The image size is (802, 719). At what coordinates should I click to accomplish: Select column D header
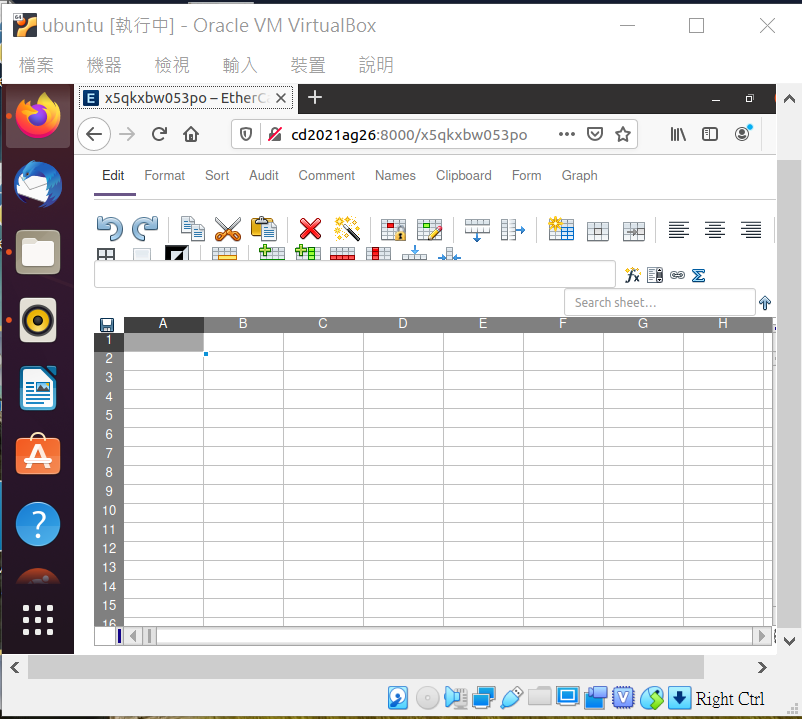click(x=403, y=324)
